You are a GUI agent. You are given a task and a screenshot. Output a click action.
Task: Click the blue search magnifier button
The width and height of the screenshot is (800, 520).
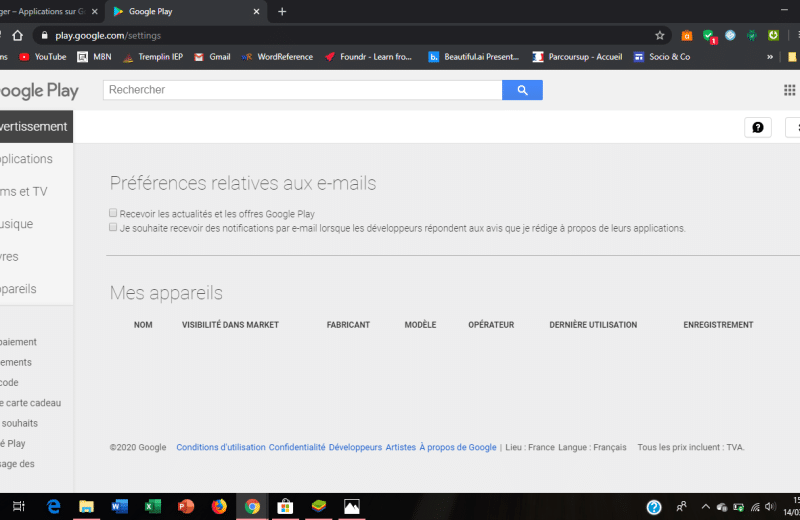[x=522, y=90]
